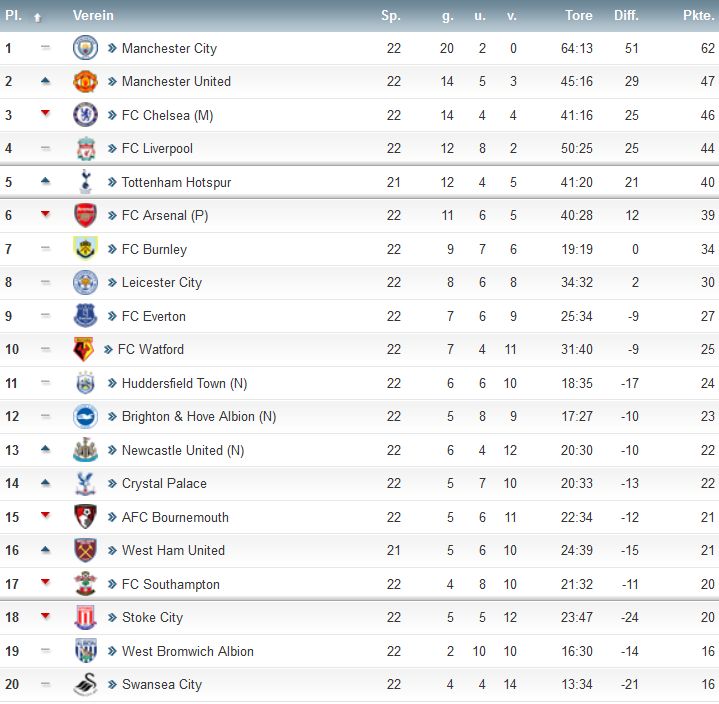
Task: Click the Crystal Palace club crest
Action: pos(85,484)
